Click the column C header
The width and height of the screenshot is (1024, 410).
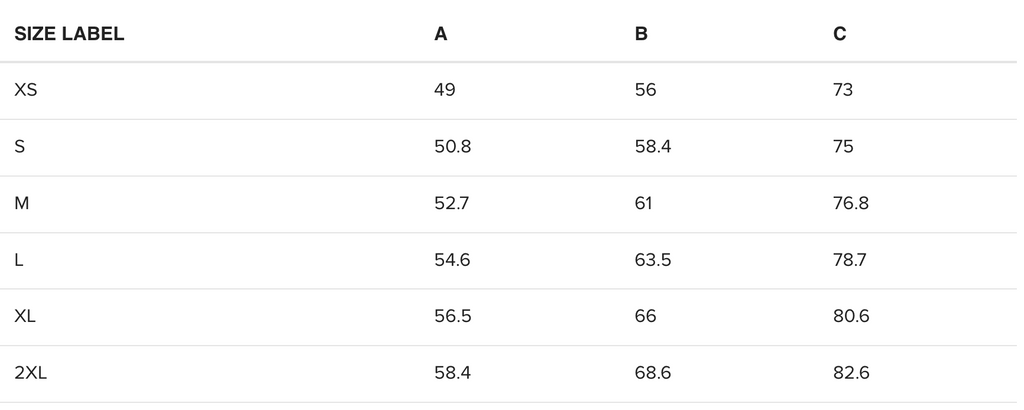[x=840, y=34]
